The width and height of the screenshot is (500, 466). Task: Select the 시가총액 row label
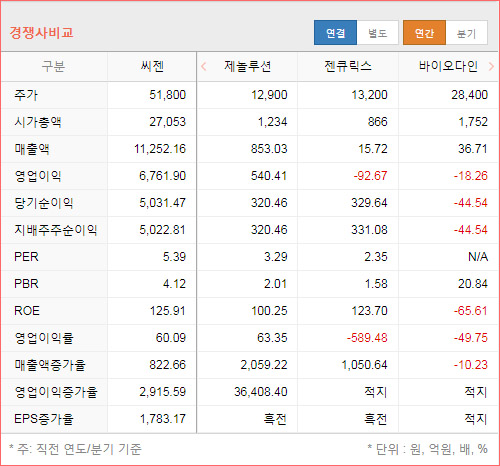(38, 122)
